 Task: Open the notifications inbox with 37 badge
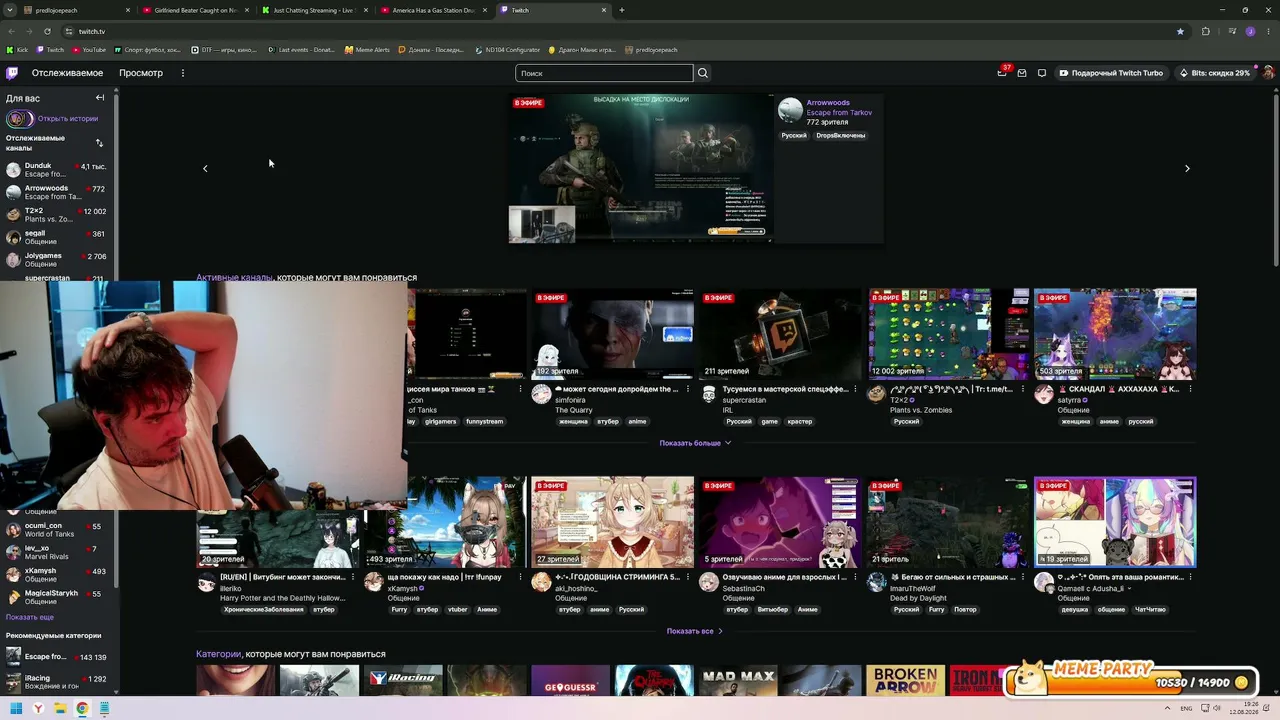[x=1002, y=73]
